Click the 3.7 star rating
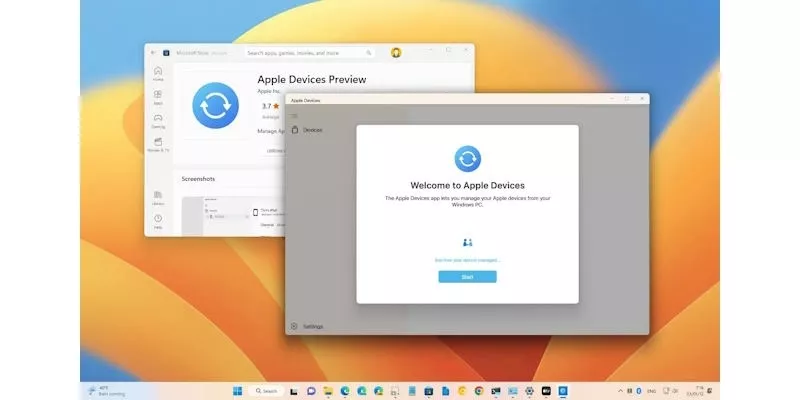Image resolution: width=800 pixels, height=400 pixels. pos(271,106)
